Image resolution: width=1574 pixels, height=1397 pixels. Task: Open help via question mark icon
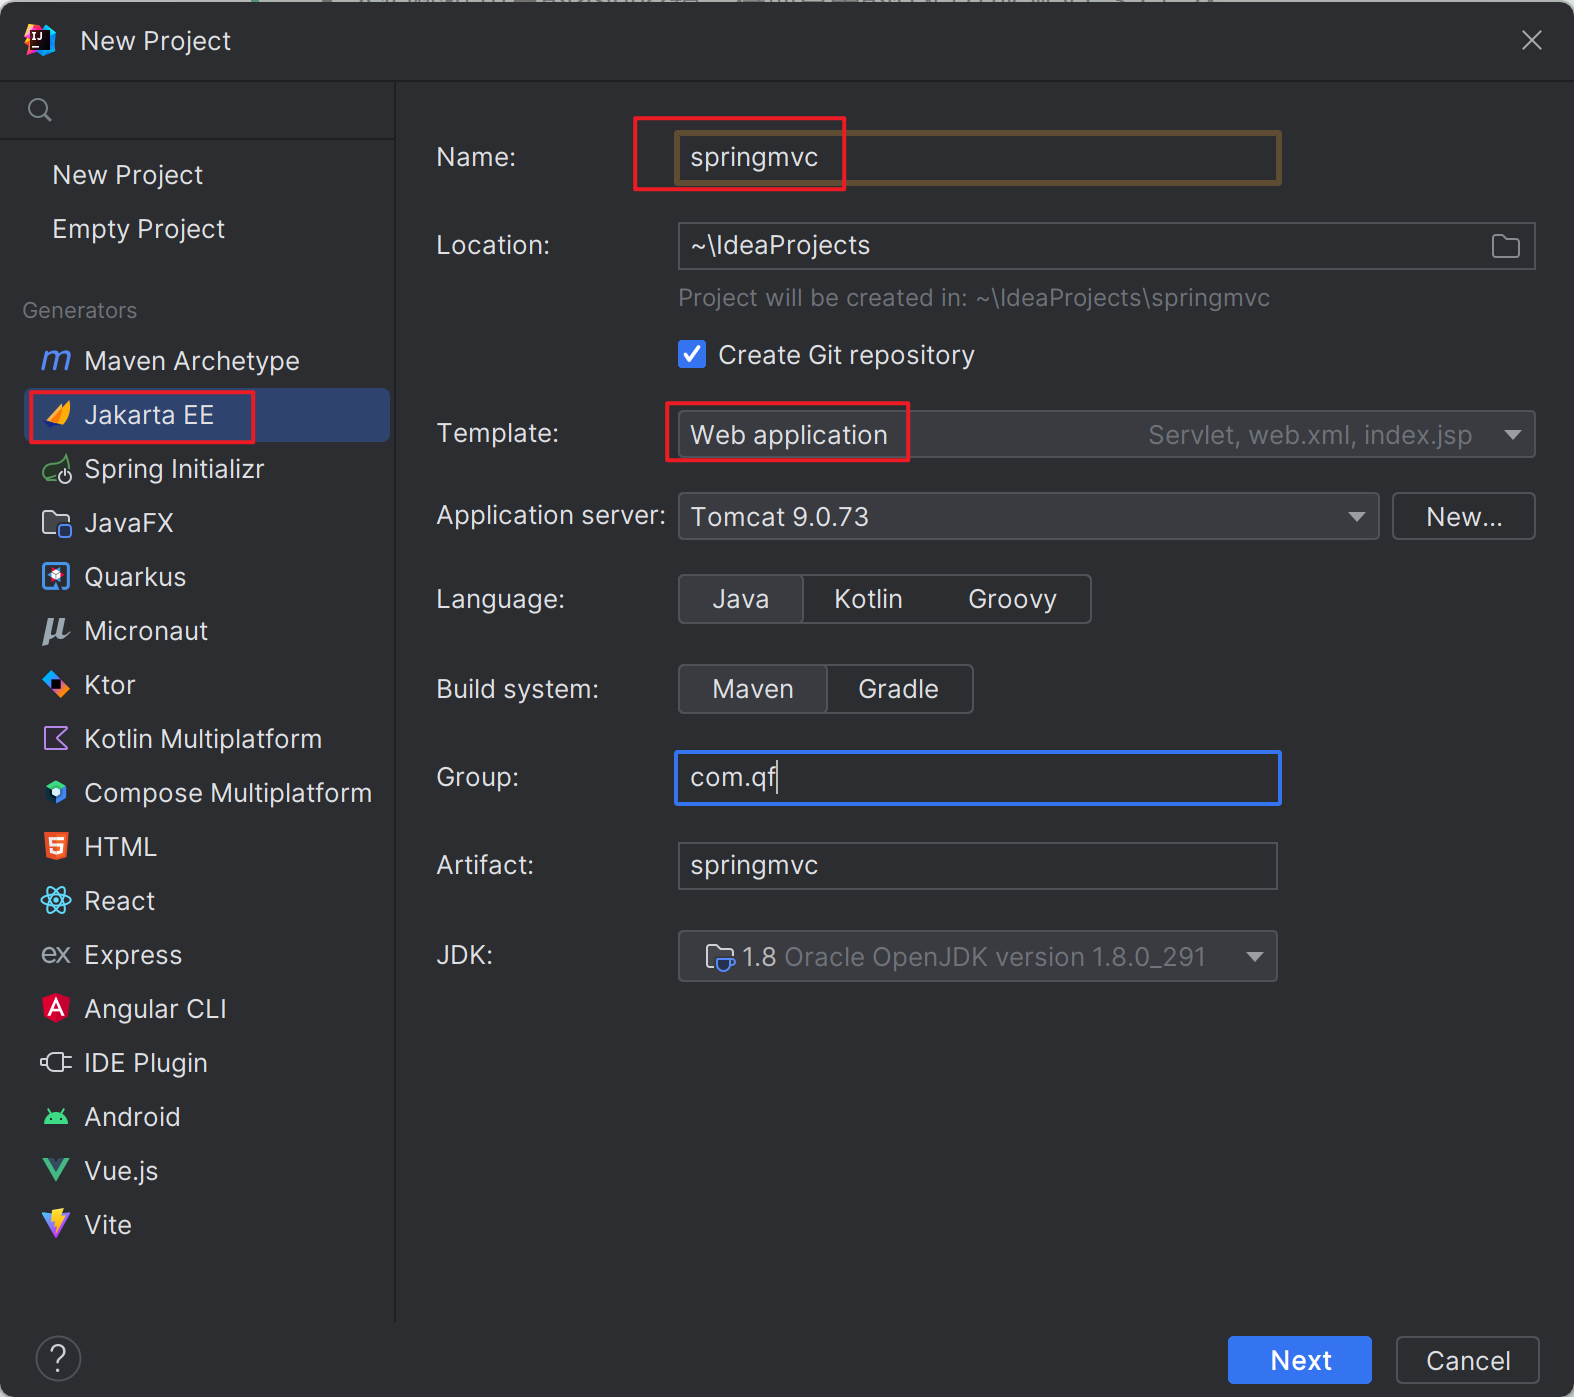pos(58,1359)
